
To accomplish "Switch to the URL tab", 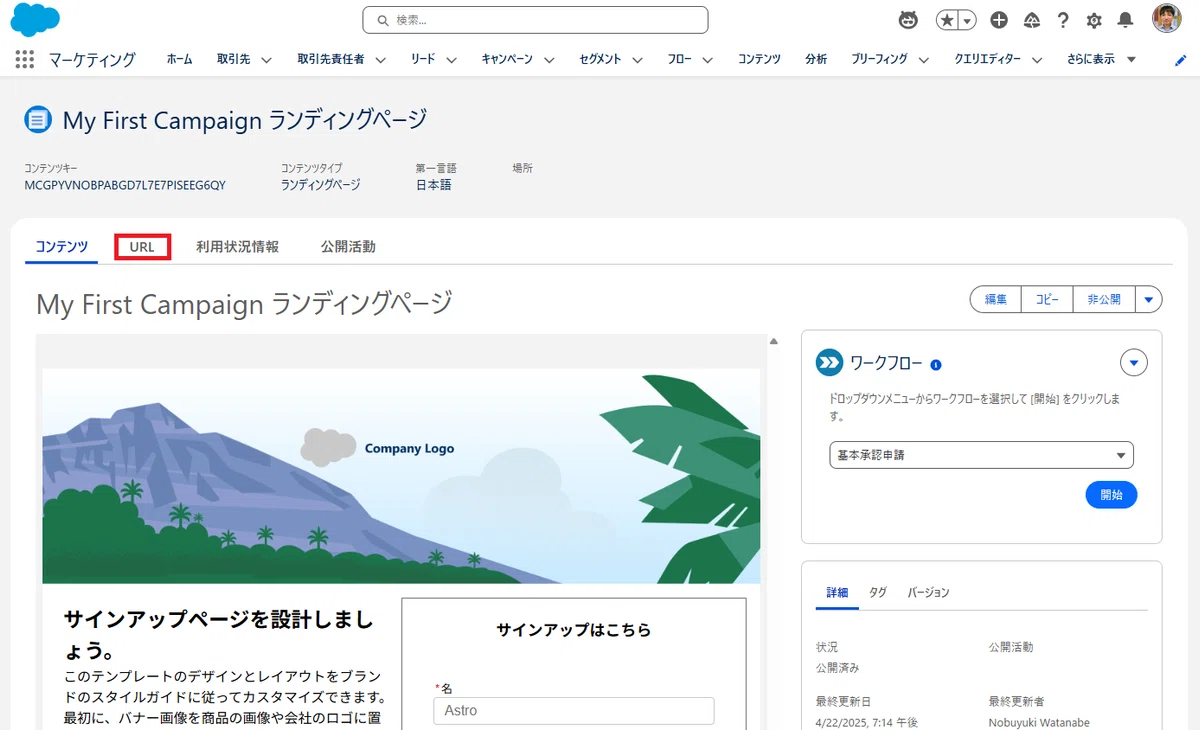I will (142, 247).
